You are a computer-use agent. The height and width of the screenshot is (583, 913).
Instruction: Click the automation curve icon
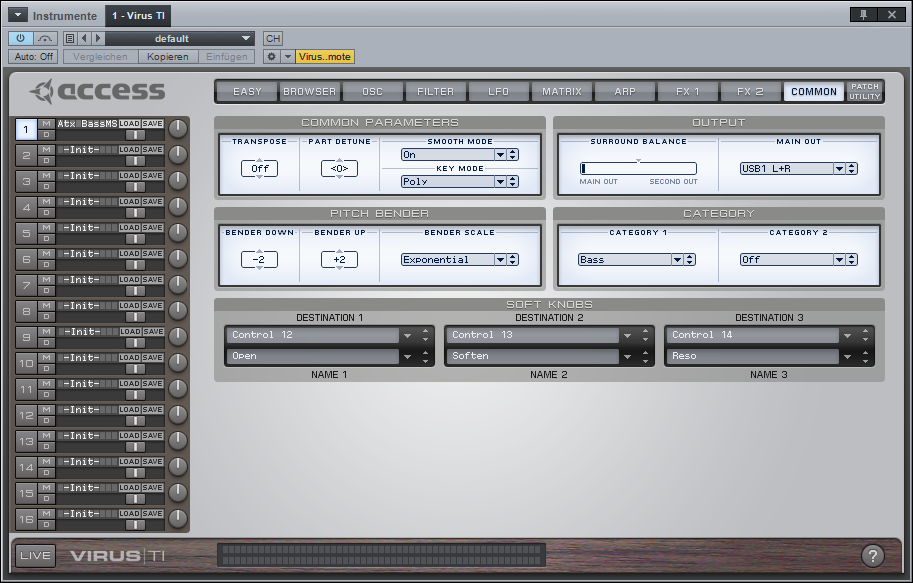click(44, 38)
